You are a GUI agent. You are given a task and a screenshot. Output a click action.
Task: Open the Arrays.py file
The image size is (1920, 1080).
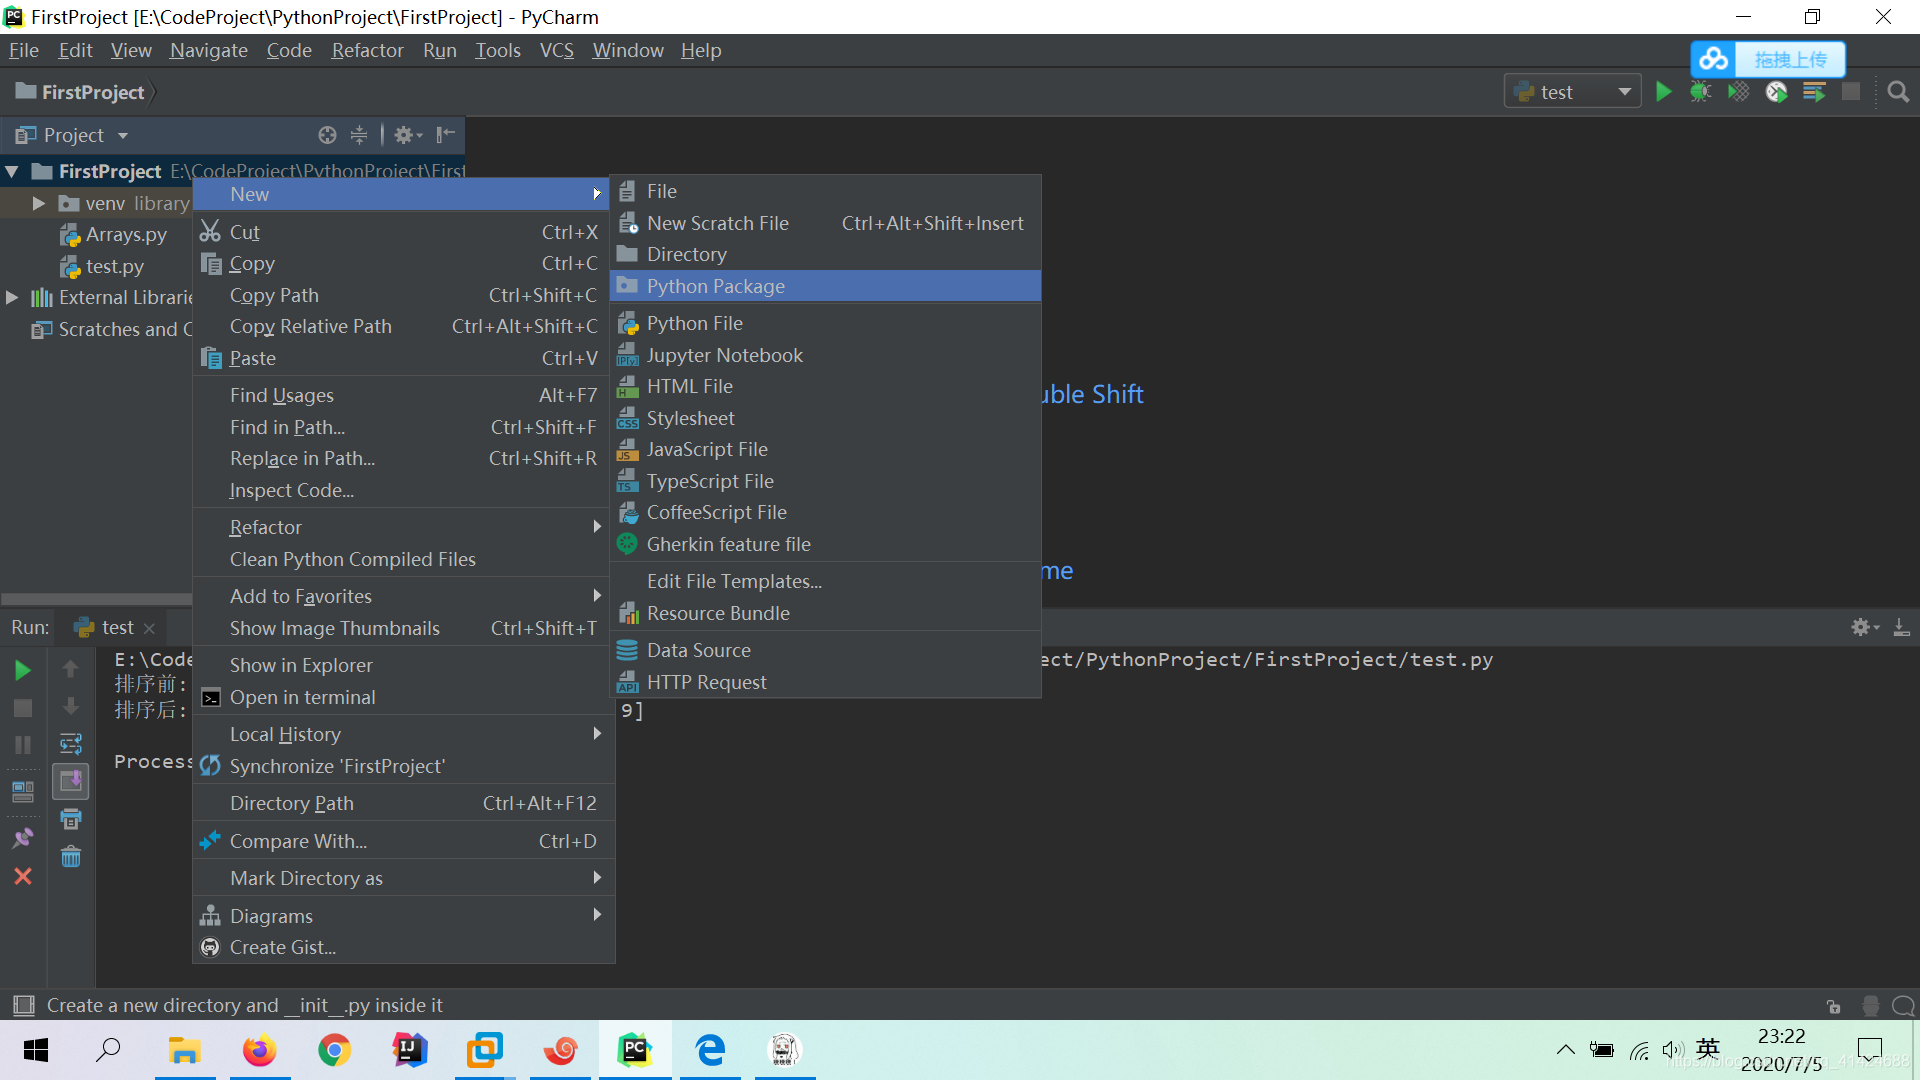tap(127, 233)
